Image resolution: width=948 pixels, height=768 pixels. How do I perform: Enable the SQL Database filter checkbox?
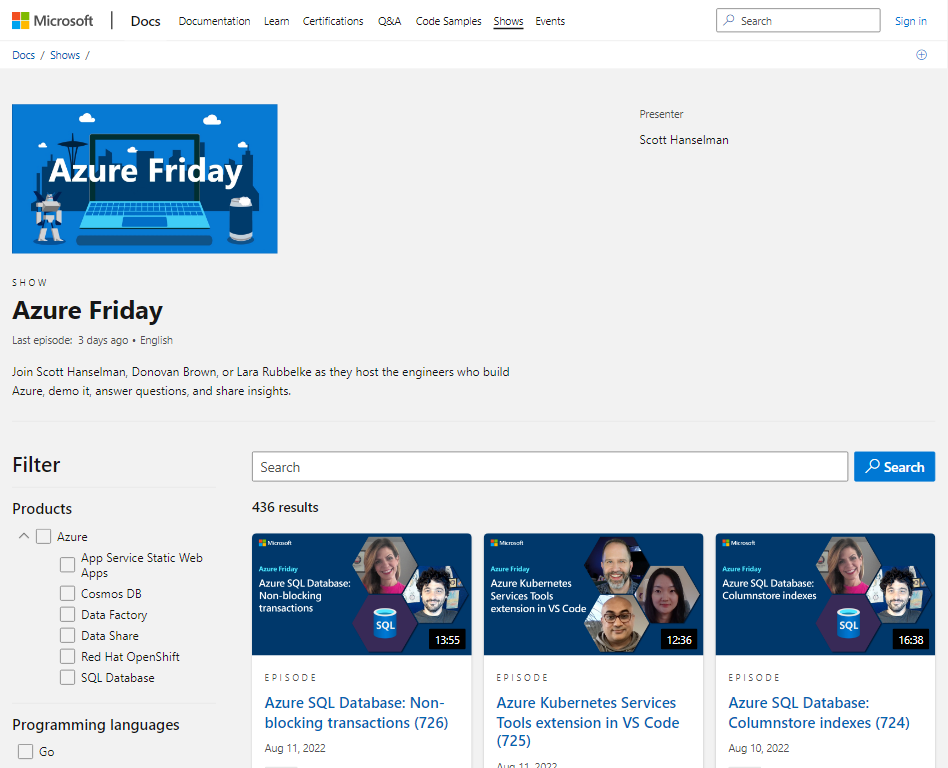pos(67,677)
